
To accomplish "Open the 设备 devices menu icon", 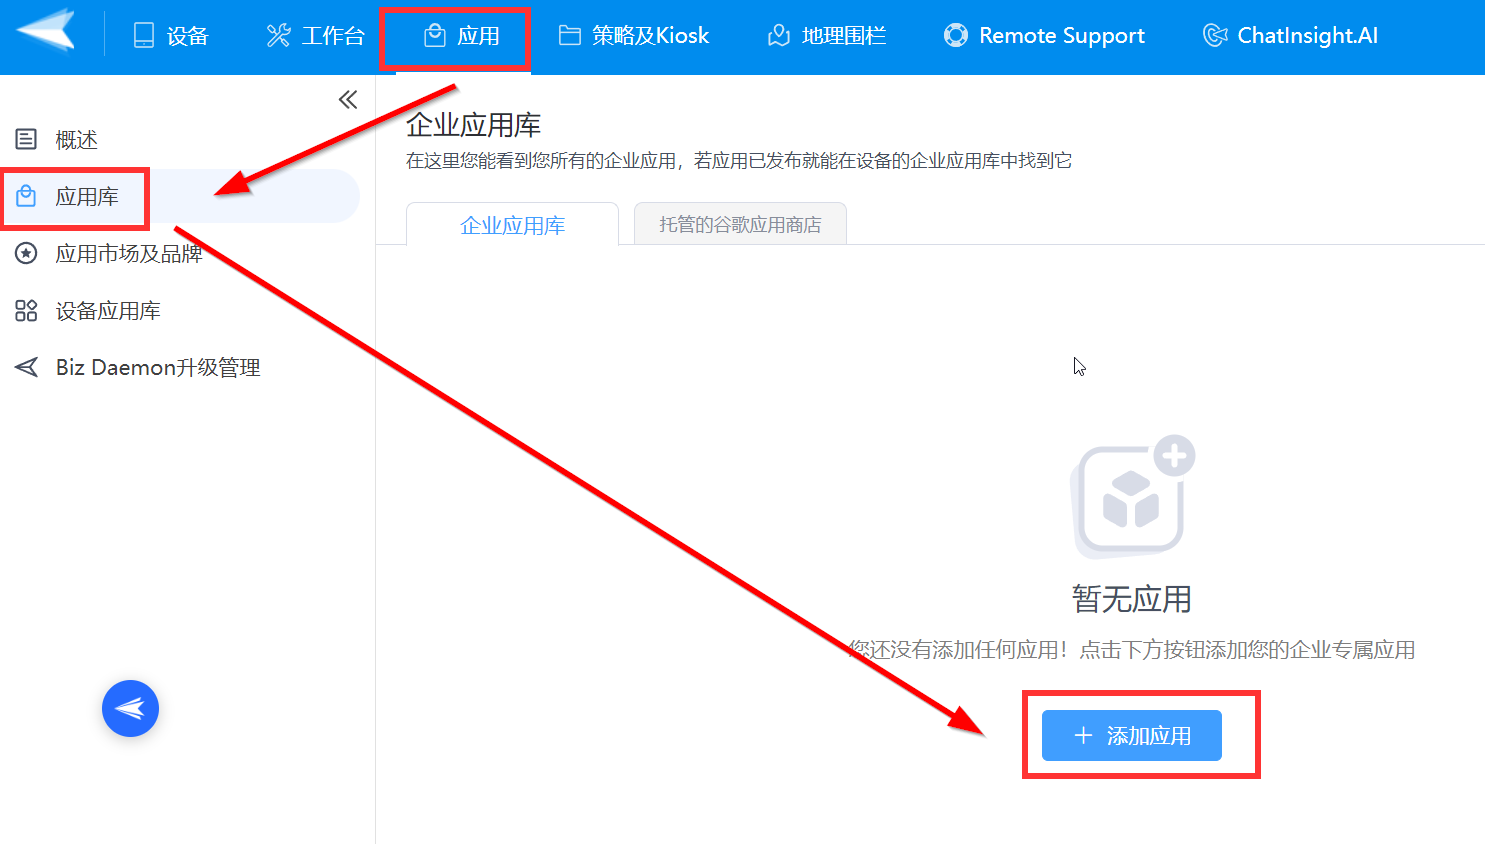I will coord(144,36).
